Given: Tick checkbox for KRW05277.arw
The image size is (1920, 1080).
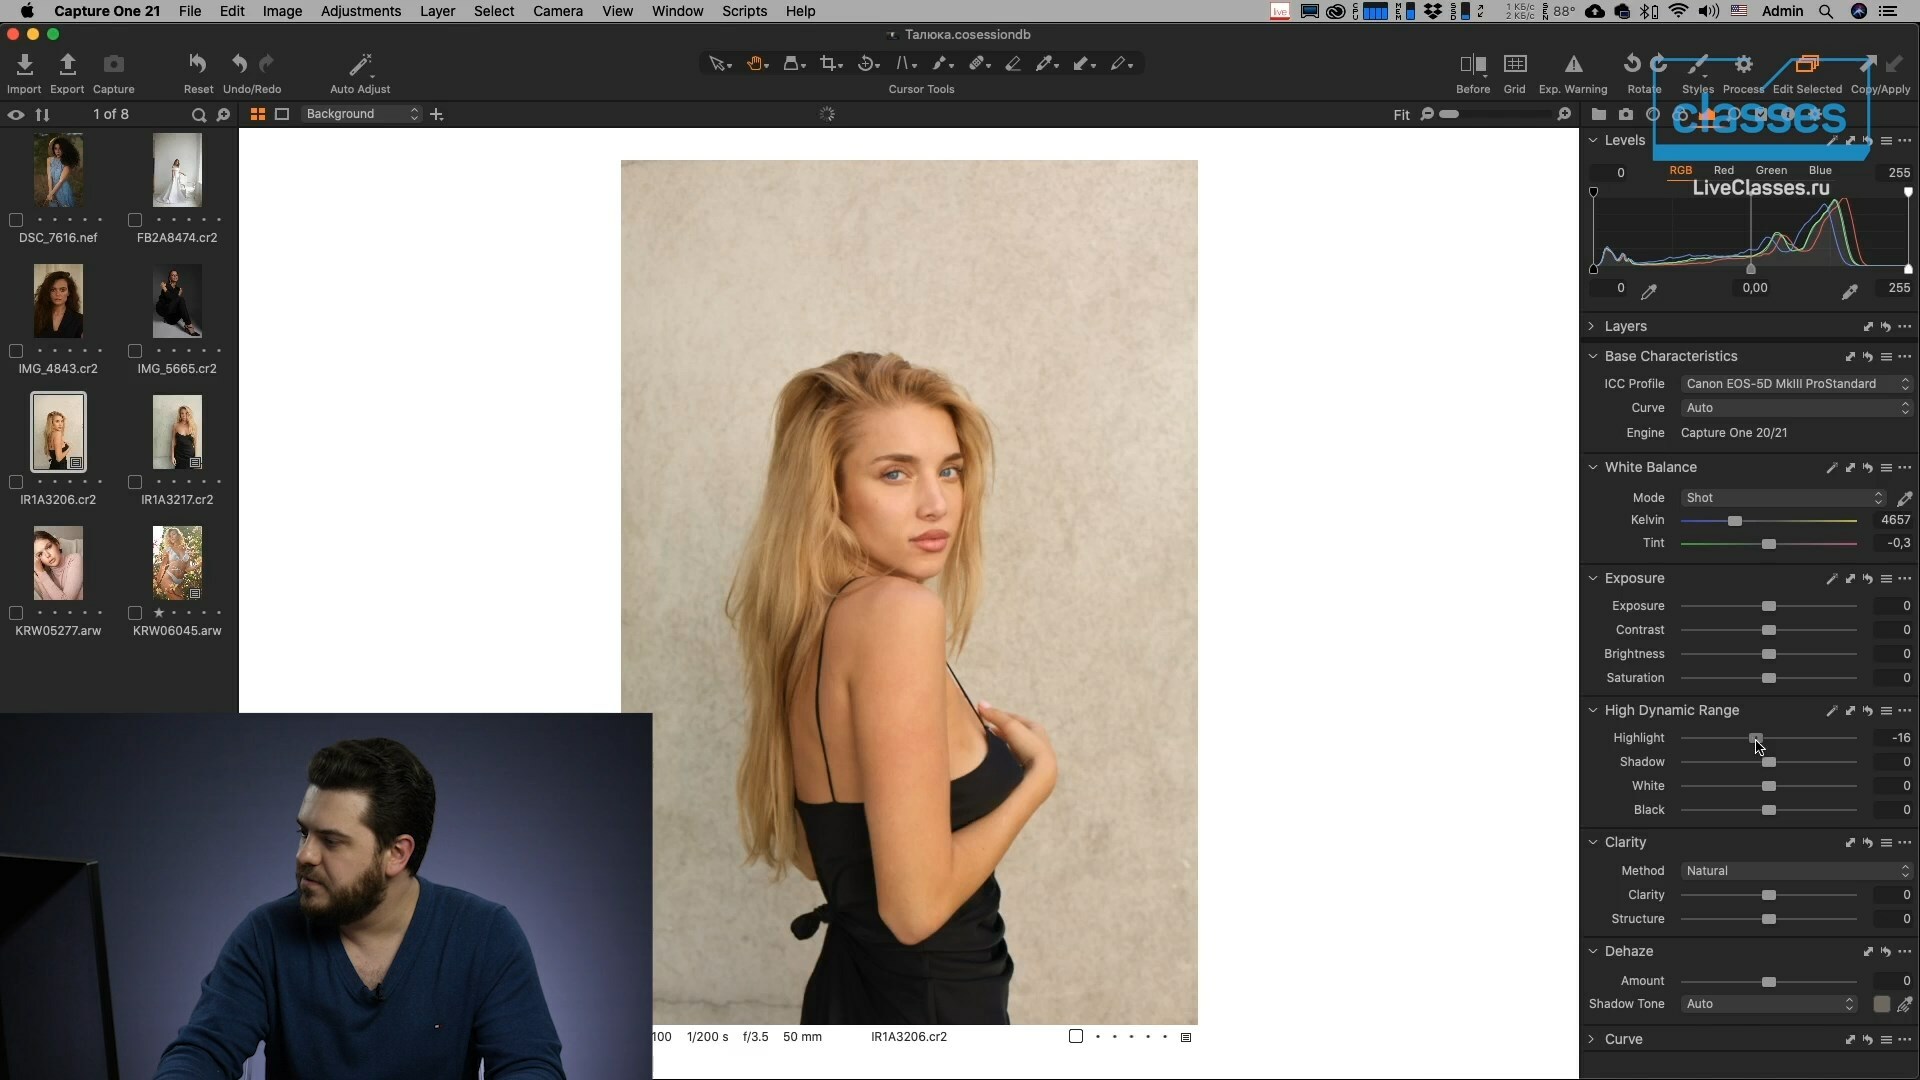Looking at the screenshot, I should [16, 613].
